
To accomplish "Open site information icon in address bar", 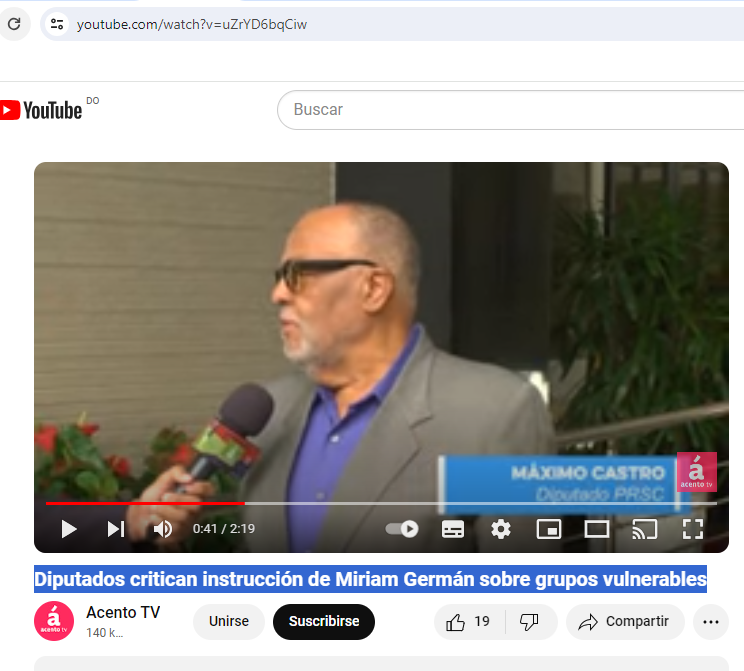I will tap(57, 24).
